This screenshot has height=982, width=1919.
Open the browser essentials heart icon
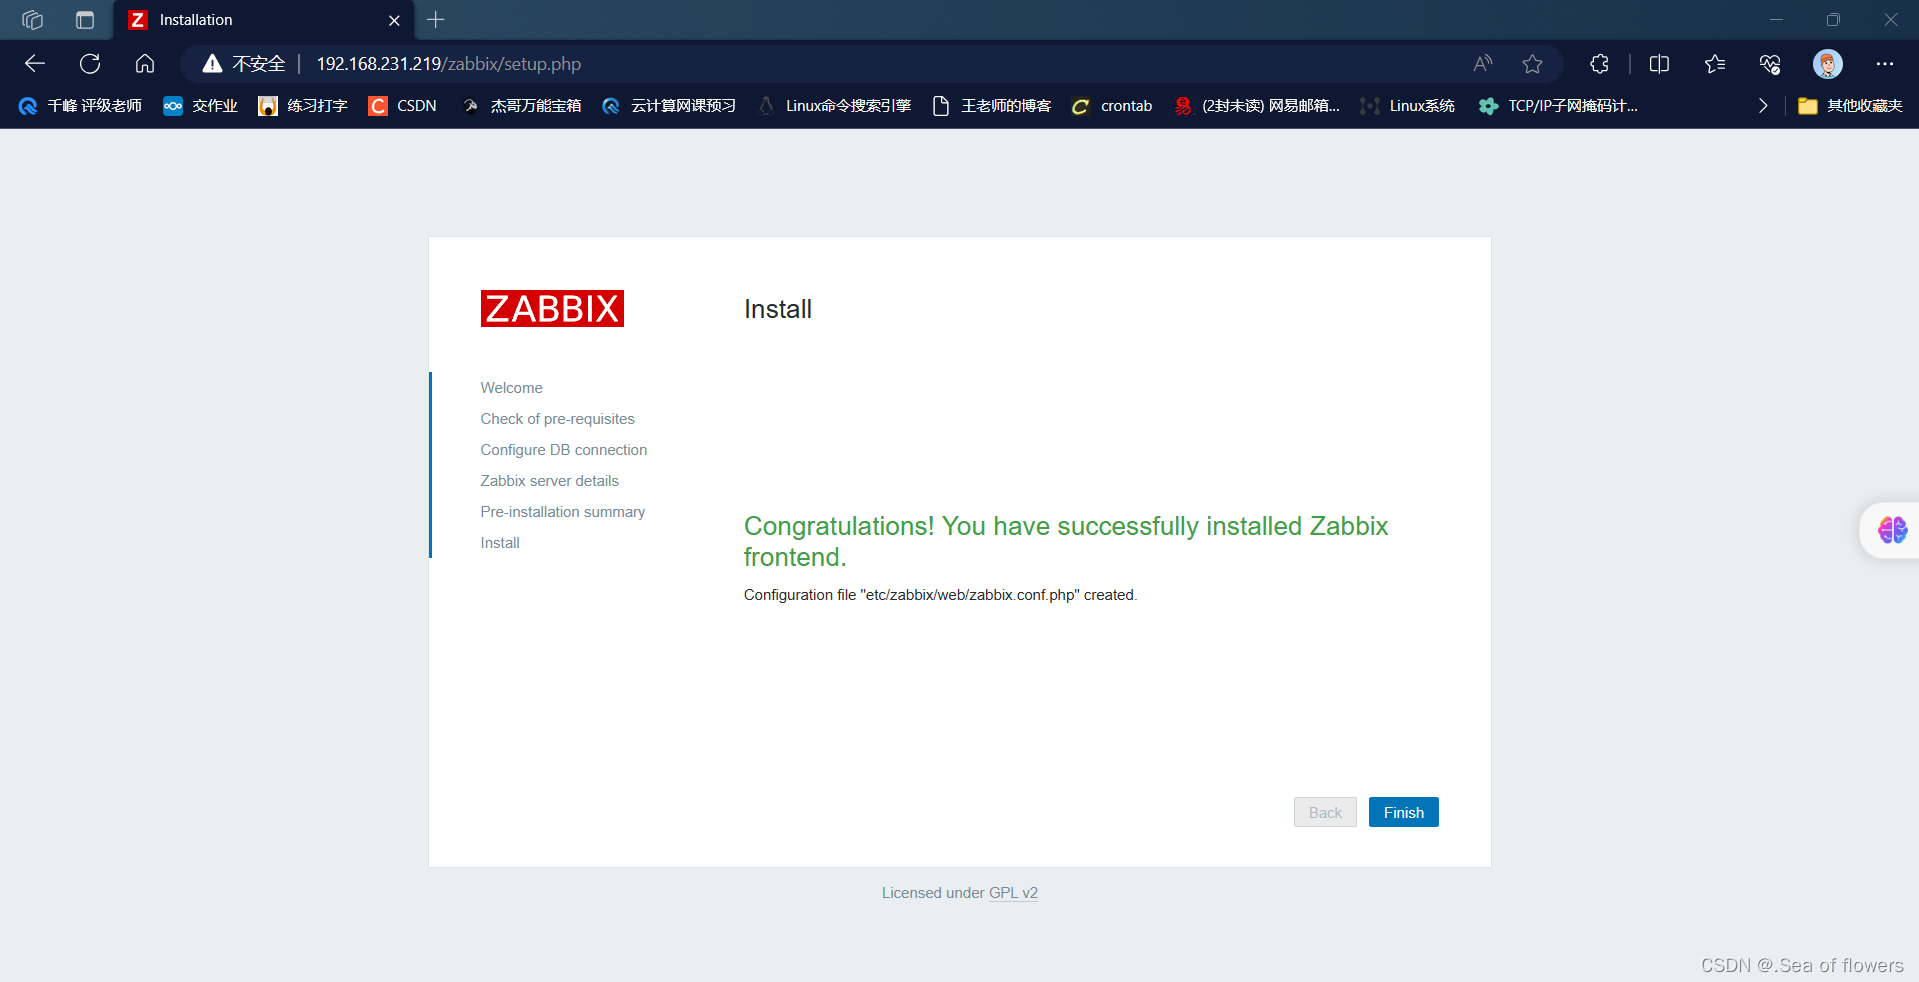click(x=1770, y=64)
